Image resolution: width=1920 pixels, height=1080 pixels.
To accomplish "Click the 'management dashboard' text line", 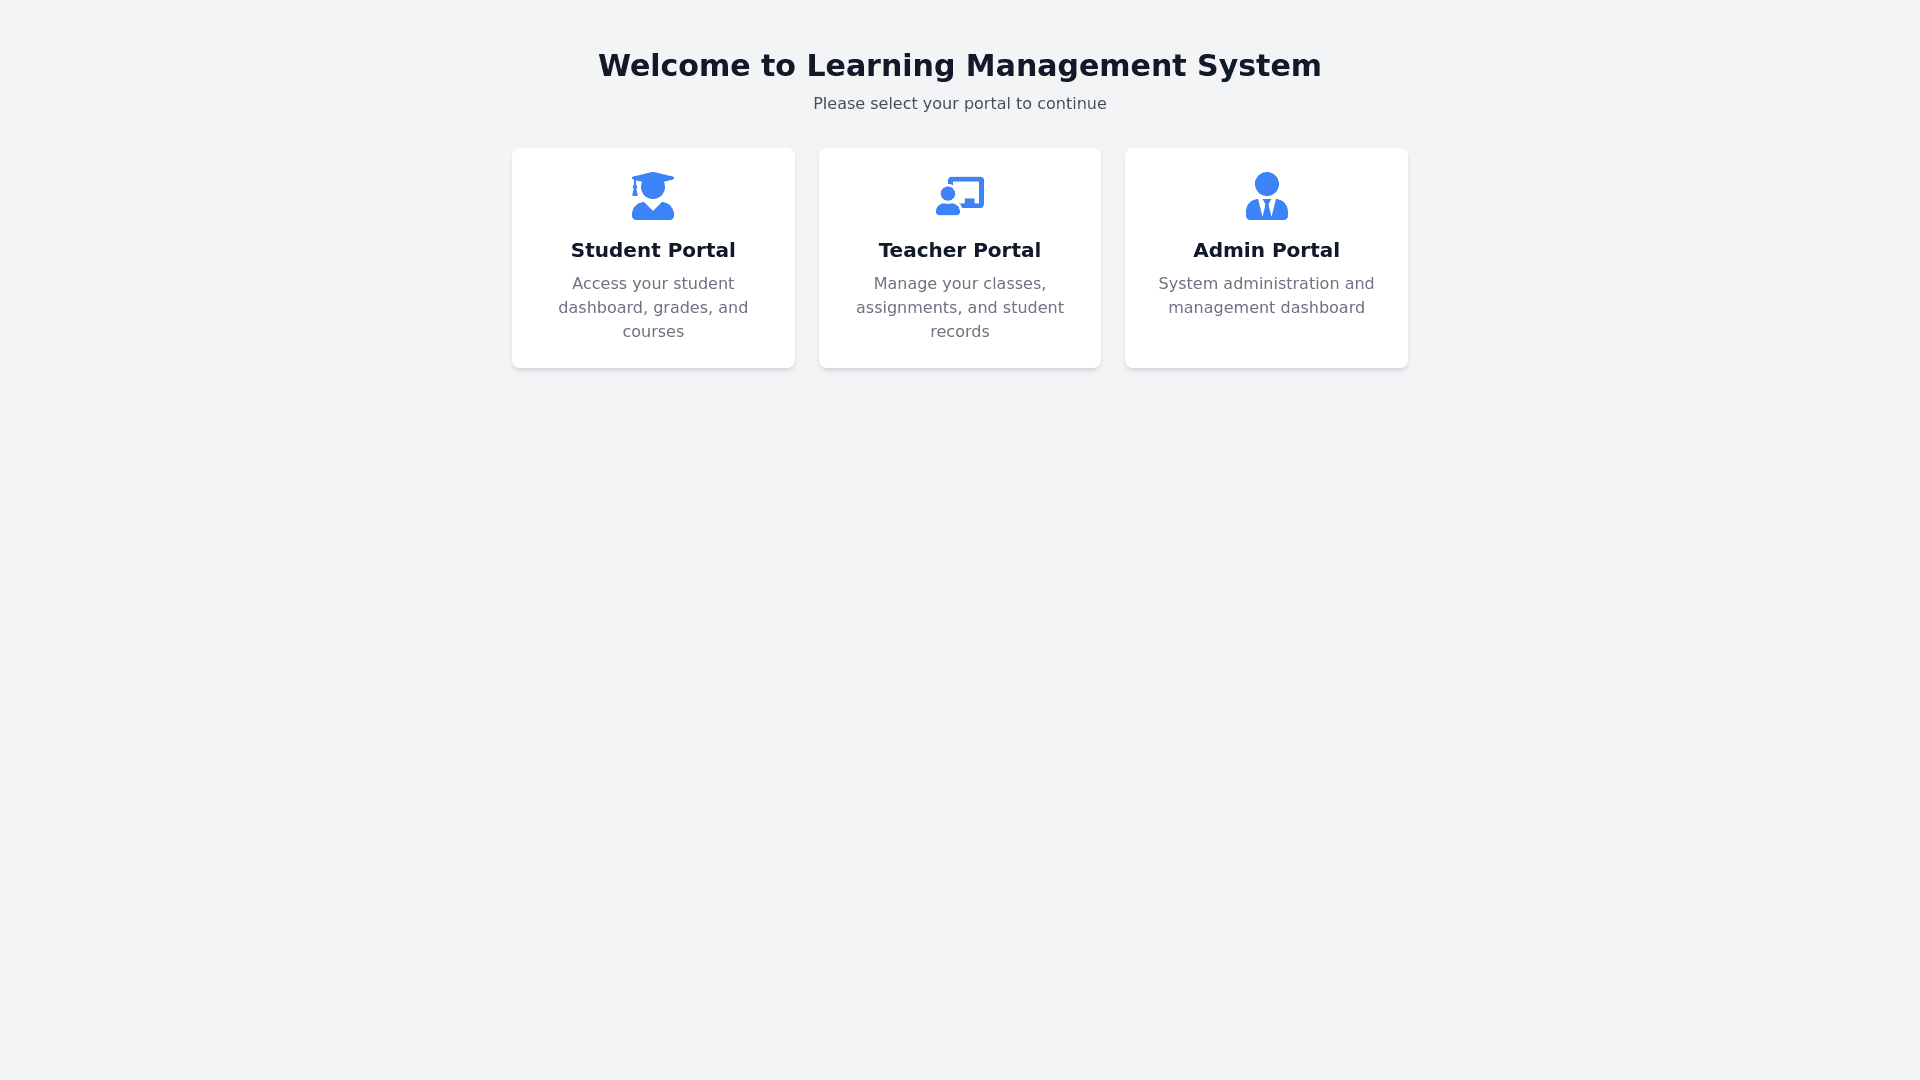I will 1266,308.
